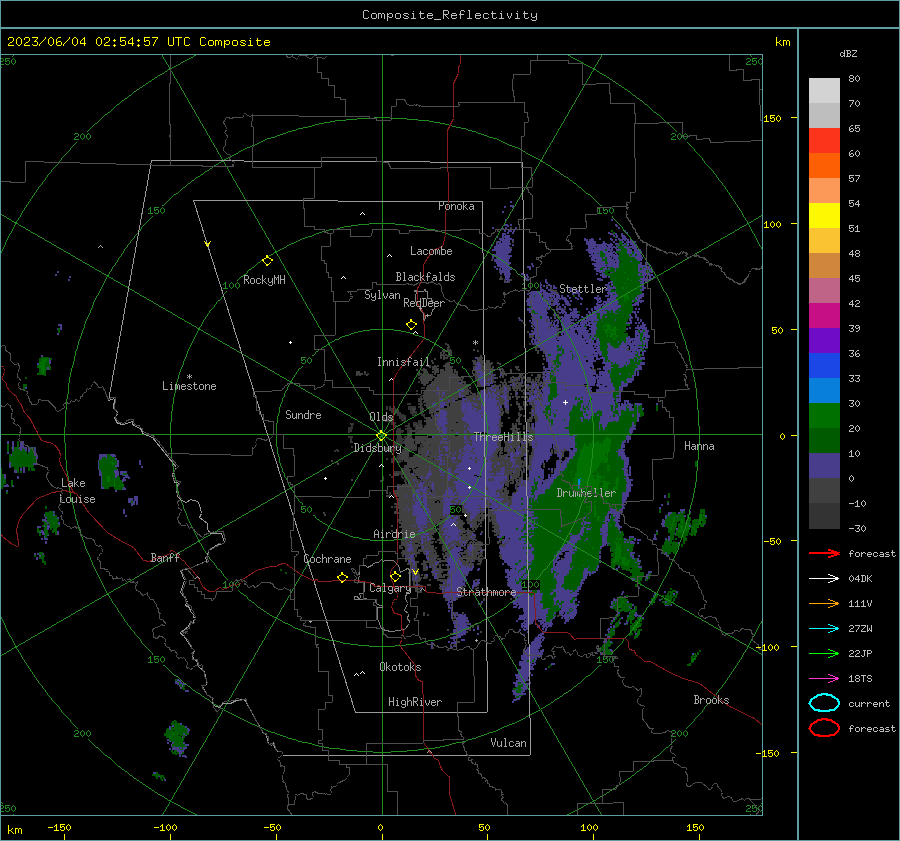Click the RockyMH label
900x841 pixels.
[x=263, y=280]
